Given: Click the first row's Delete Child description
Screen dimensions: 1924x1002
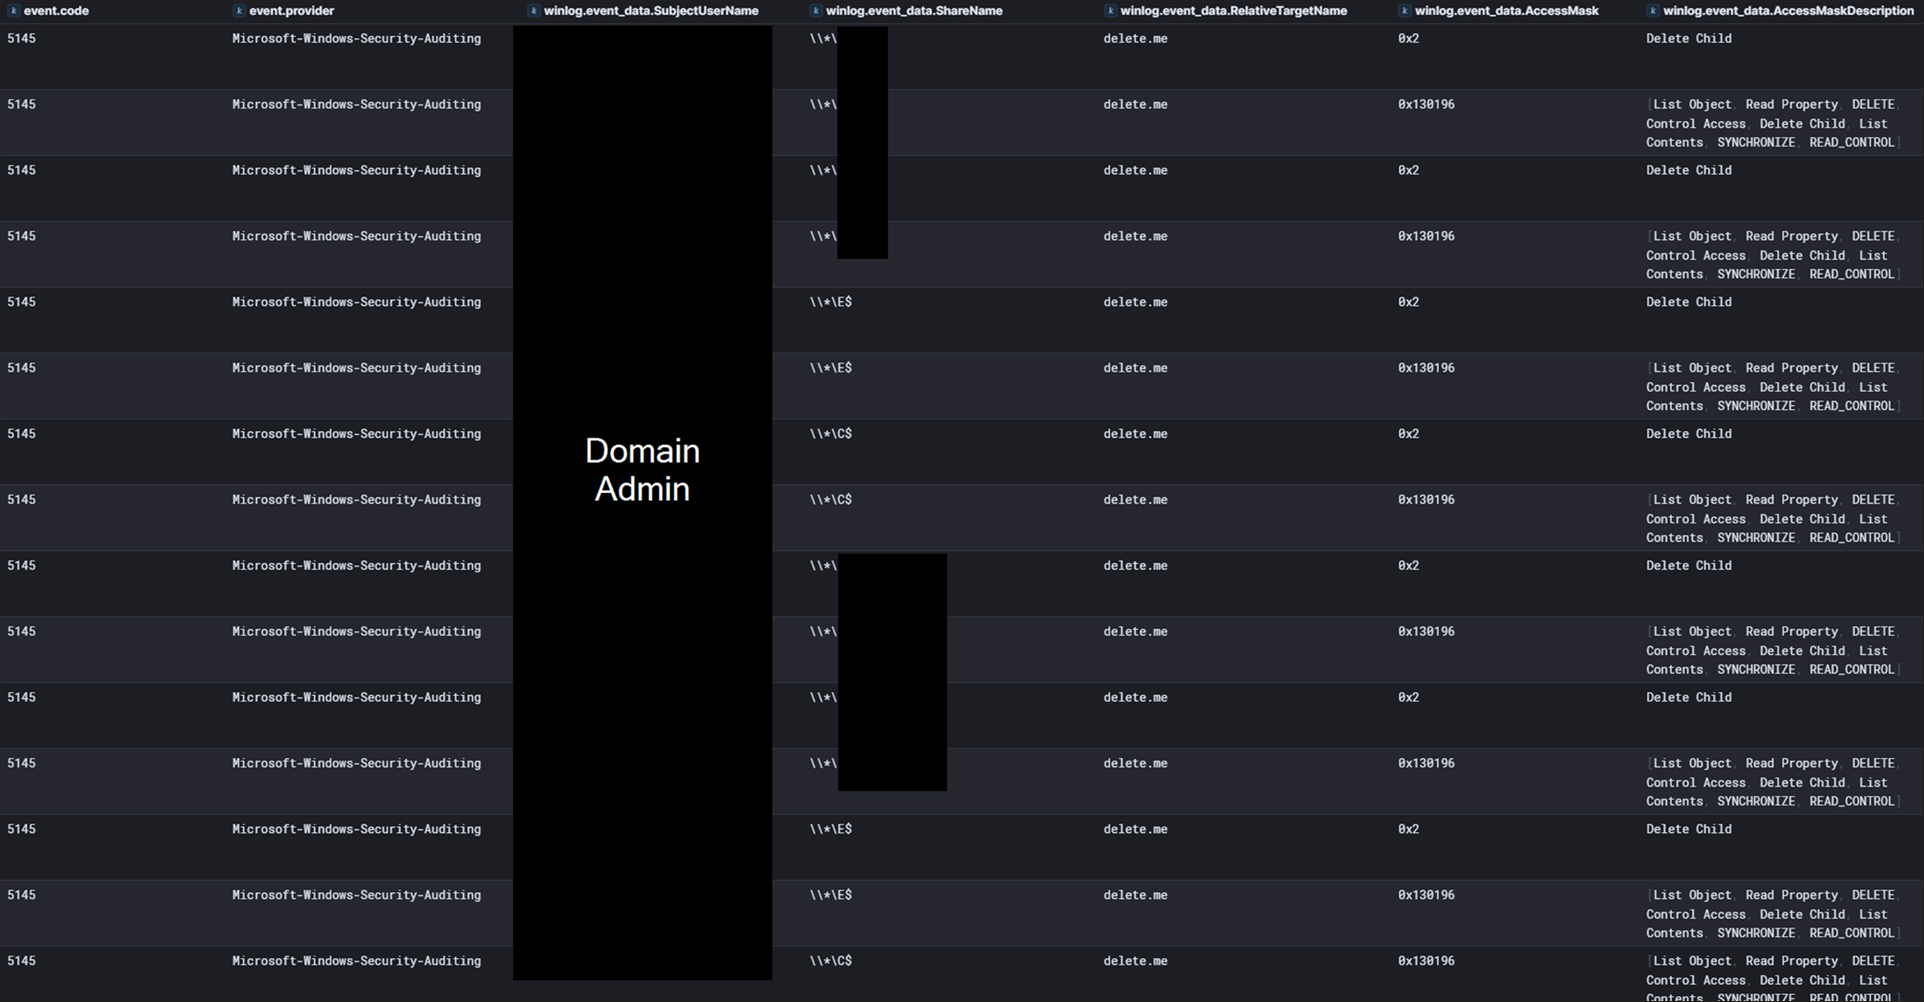Looking at the screenshot, I should (1688, 39).
